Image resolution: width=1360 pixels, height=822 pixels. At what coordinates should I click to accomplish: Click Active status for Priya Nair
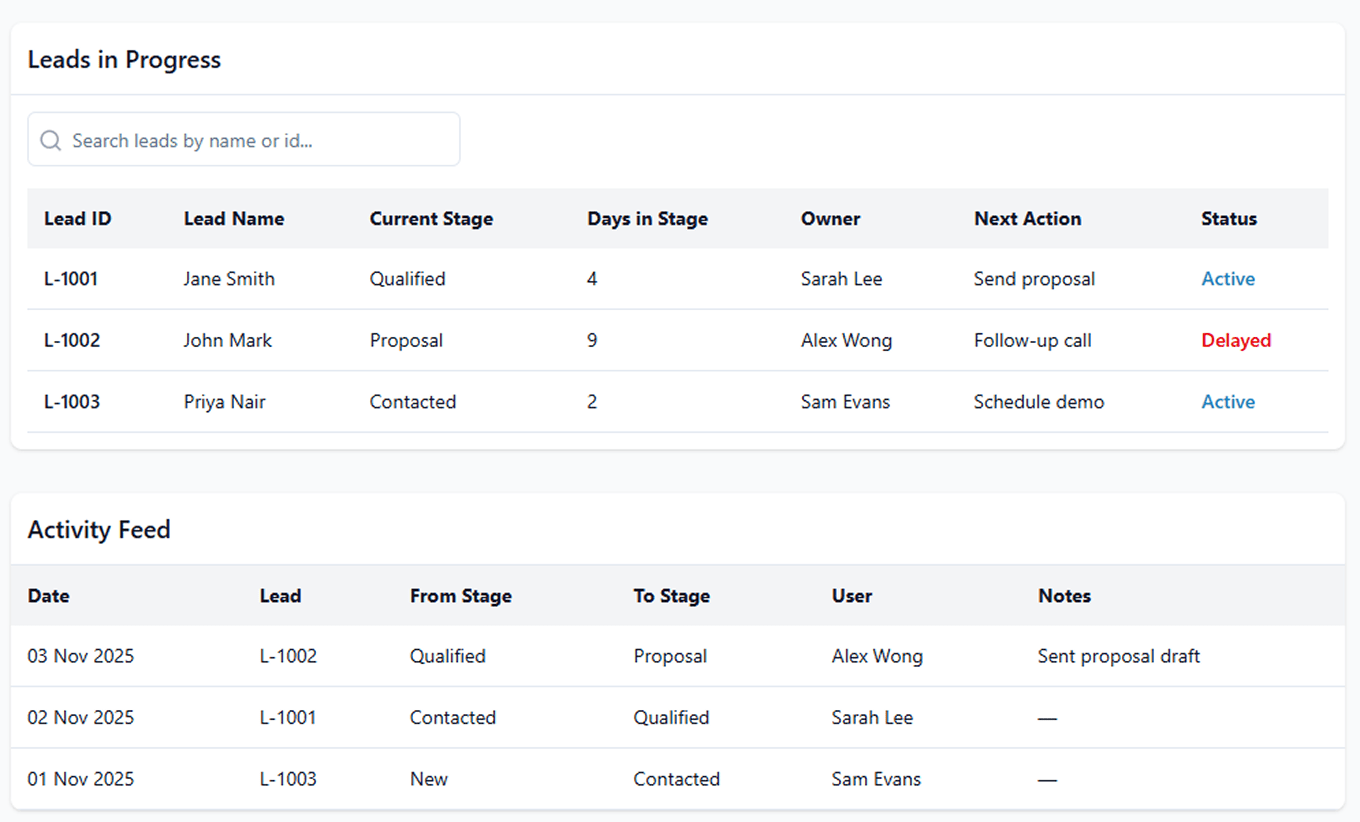[x=1227, y=402]
